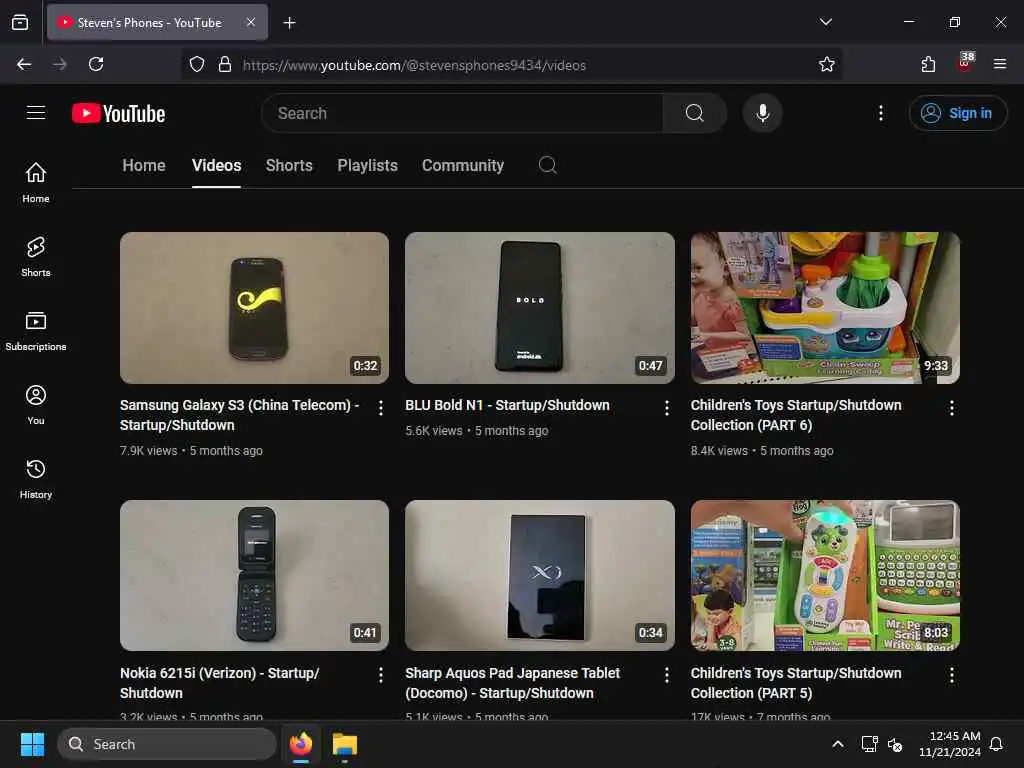Open the list all tabs dropdown
This screenshot has width=1024, height=768.
point(825,22)
